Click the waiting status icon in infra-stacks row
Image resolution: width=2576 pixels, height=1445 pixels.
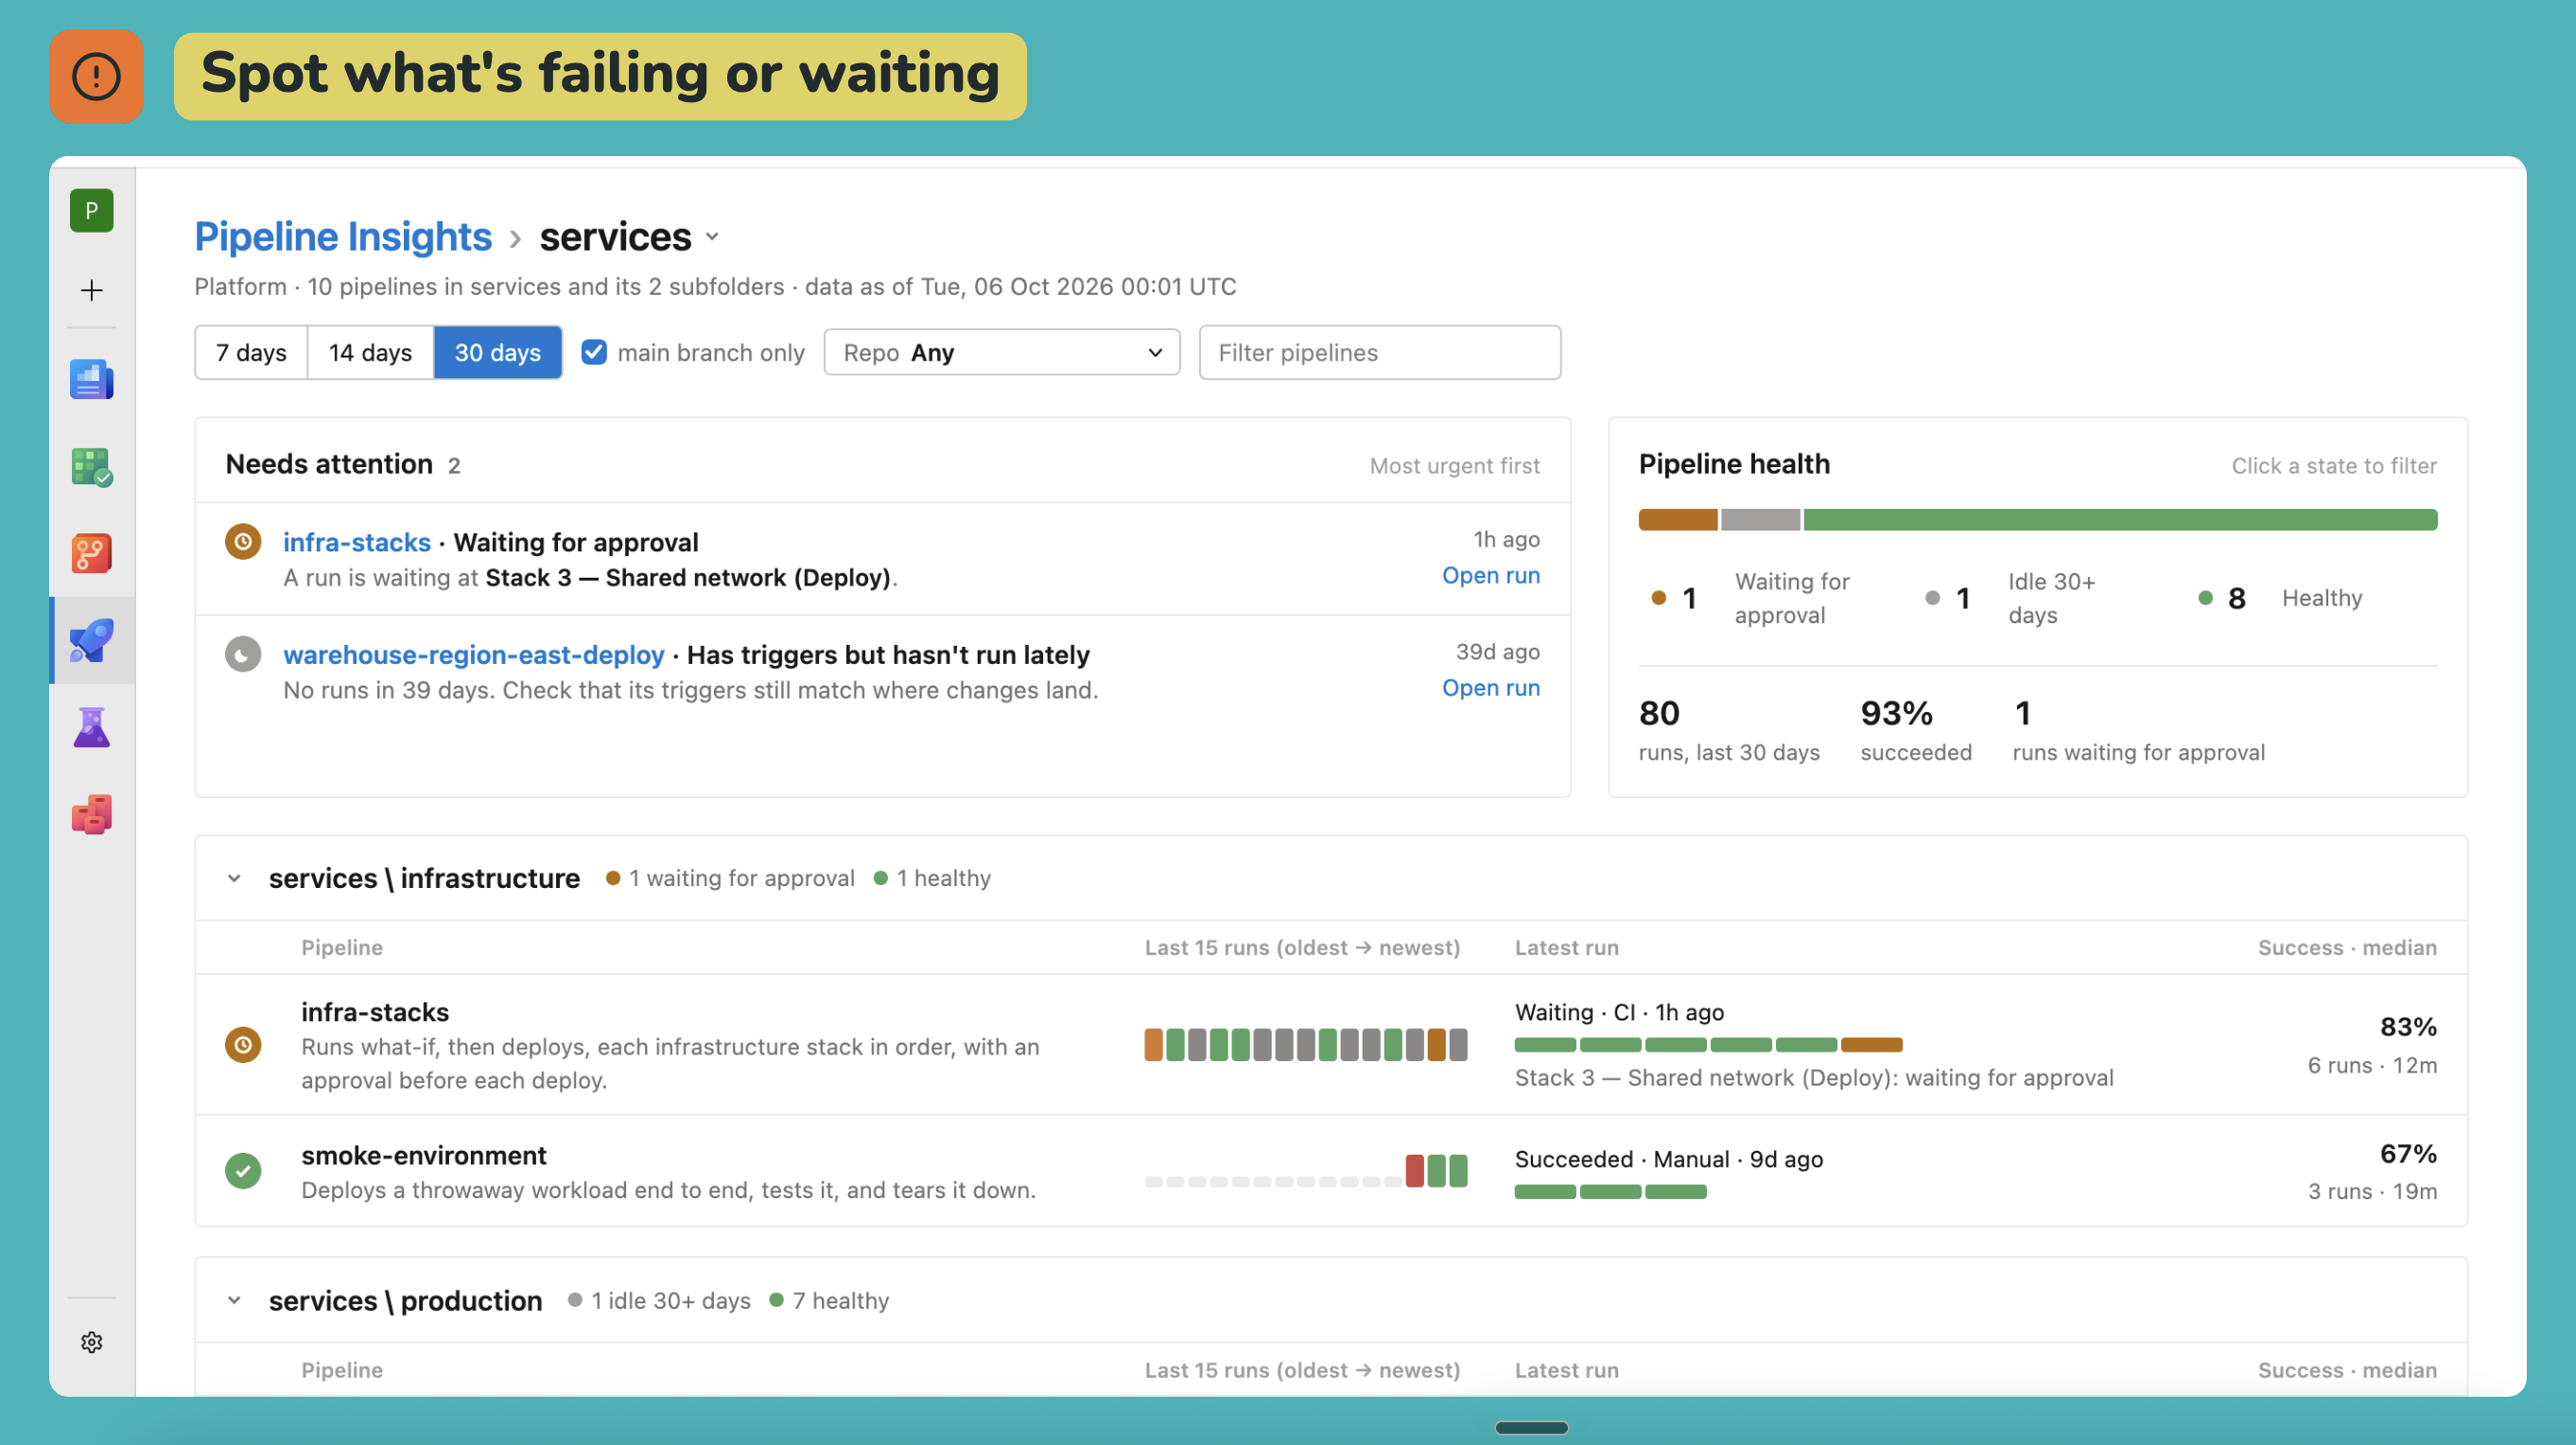click(x=243, y=1045)
